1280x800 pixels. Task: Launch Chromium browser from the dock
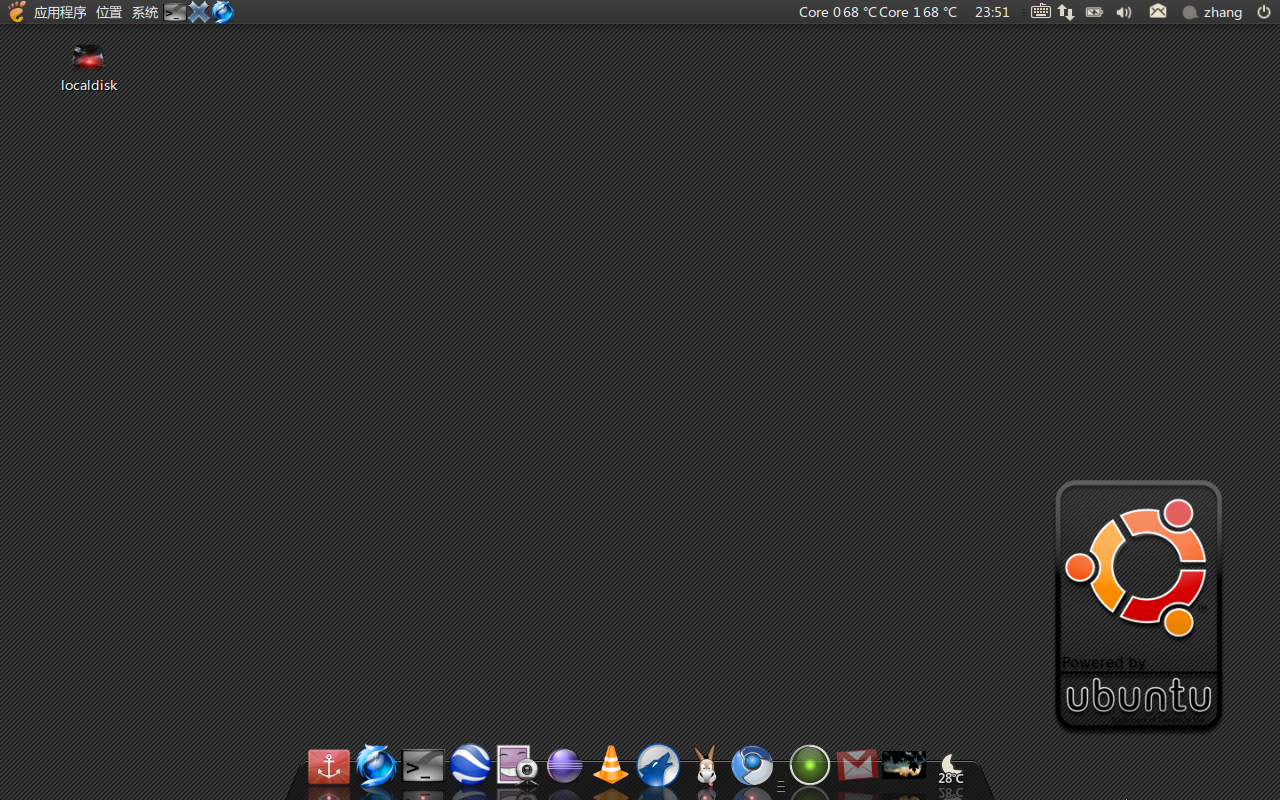pyautogui.click(x=753, y=766)
